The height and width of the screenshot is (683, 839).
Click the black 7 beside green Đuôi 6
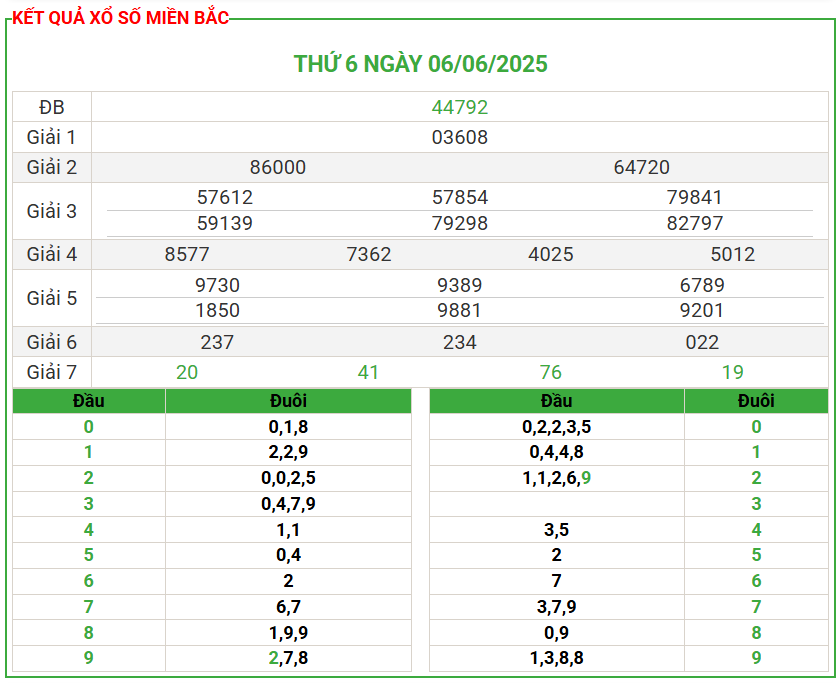(x=556, y=581)
